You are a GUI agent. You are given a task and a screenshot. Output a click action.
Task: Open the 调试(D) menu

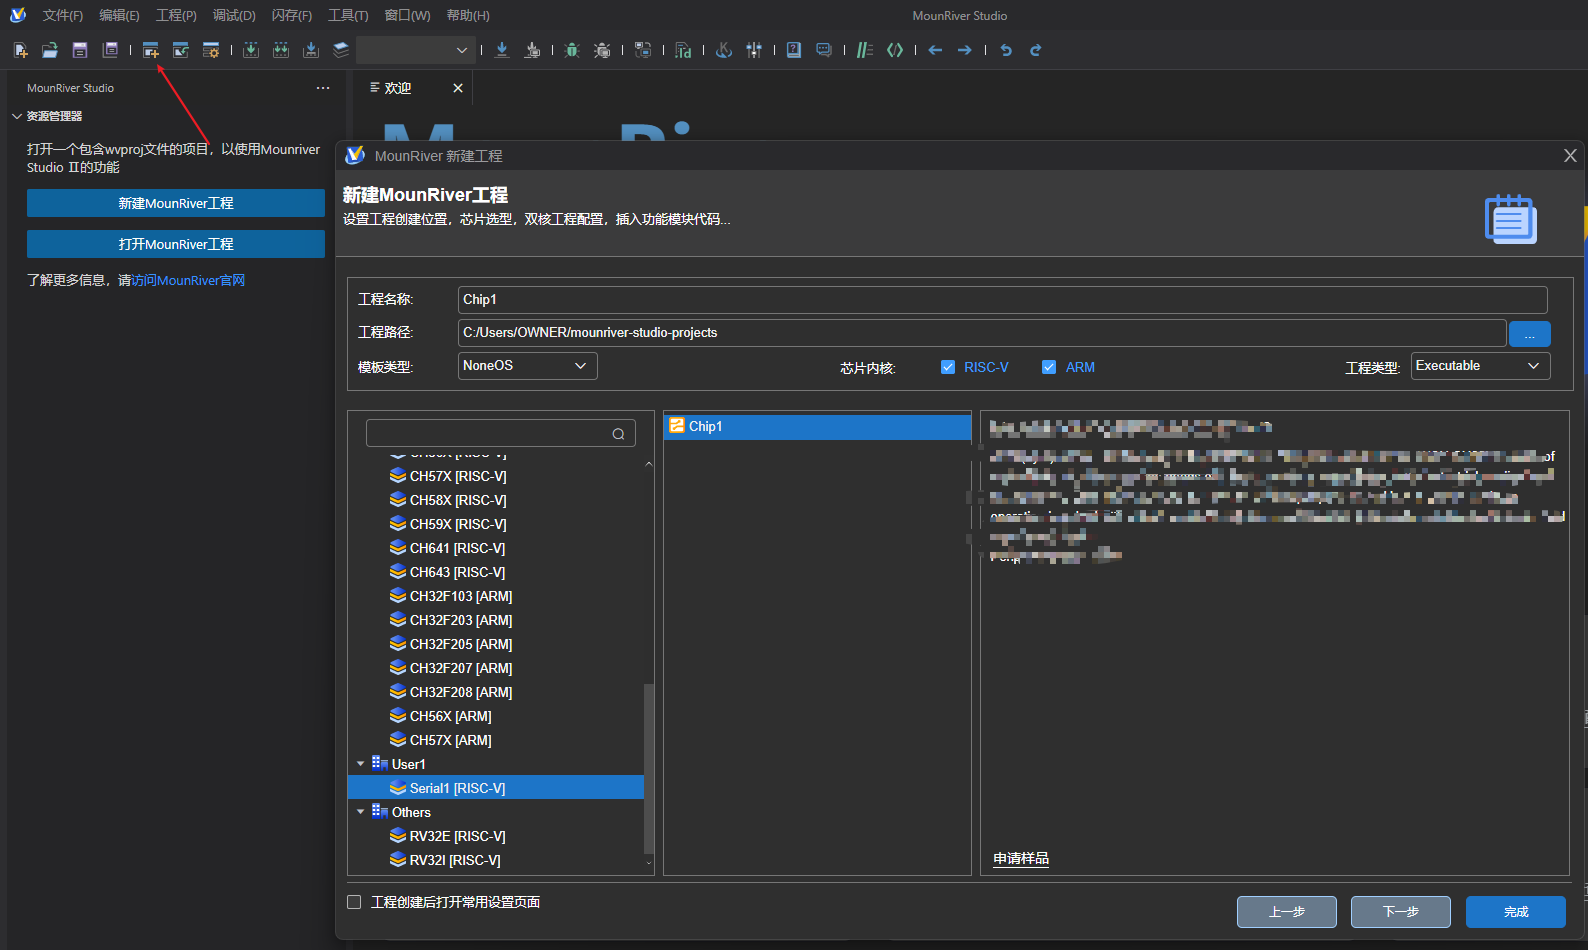pyautogui.click(x=234, y=15)
